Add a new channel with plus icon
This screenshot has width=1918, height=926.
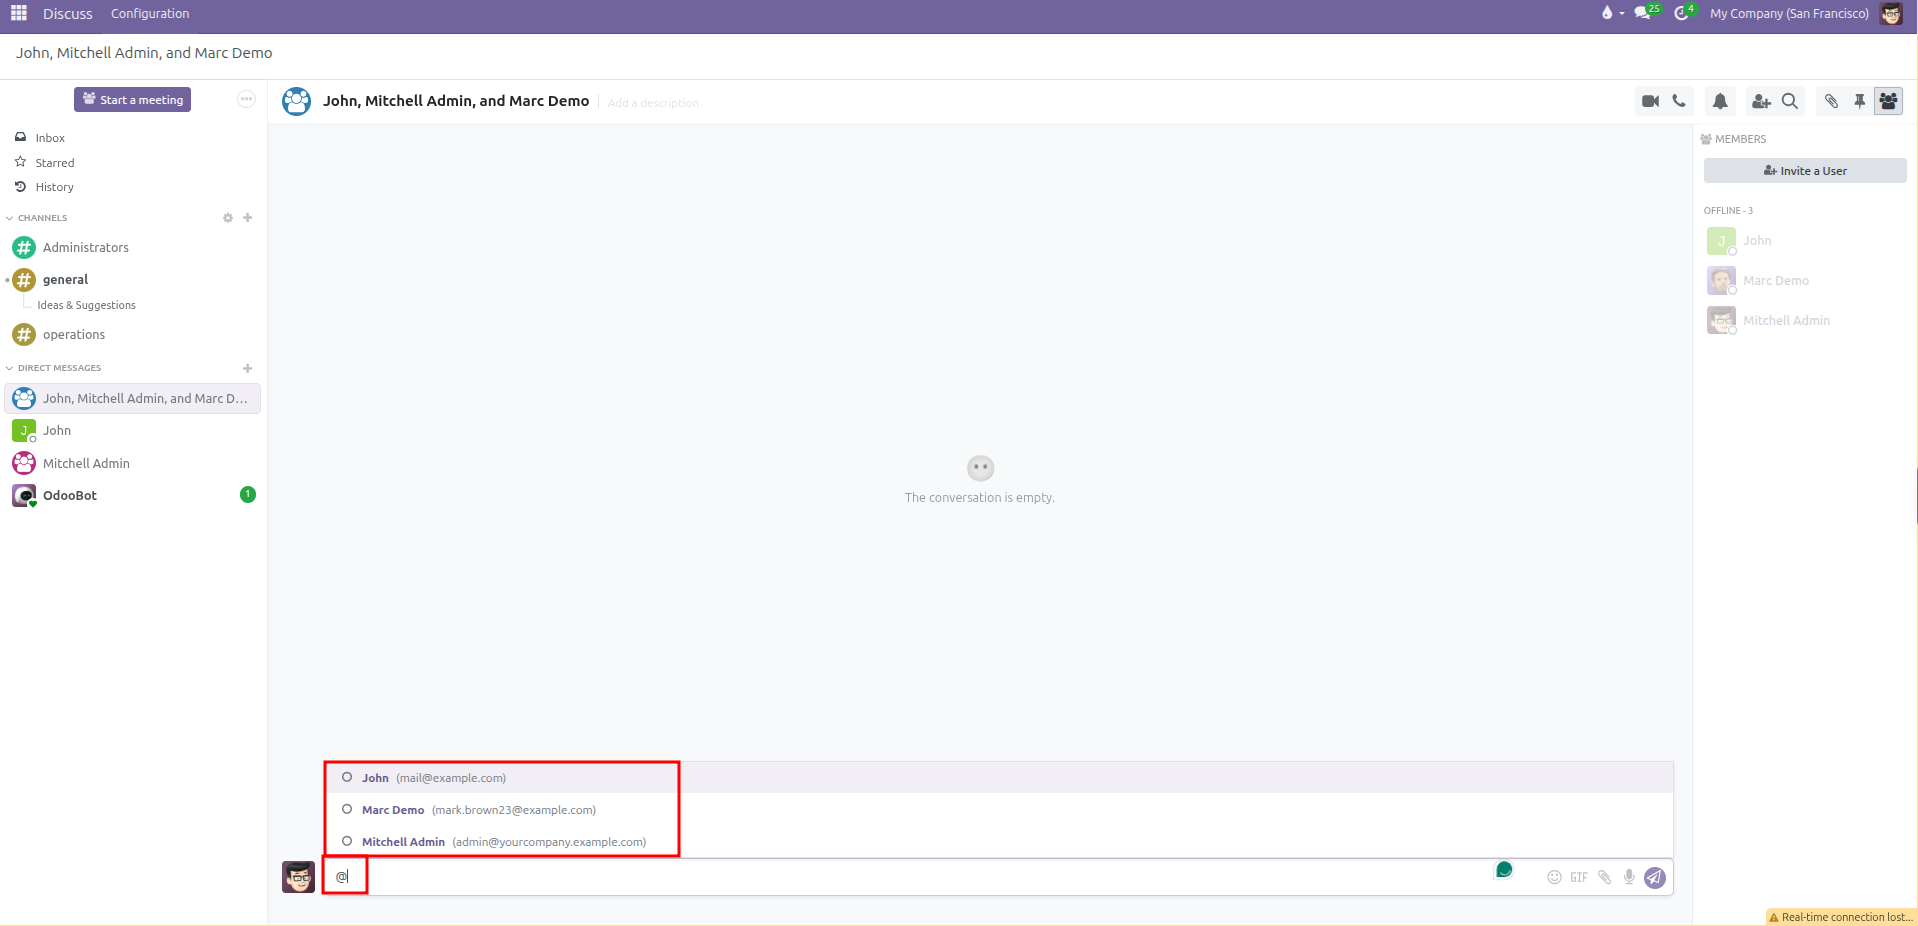click(248, 218)
